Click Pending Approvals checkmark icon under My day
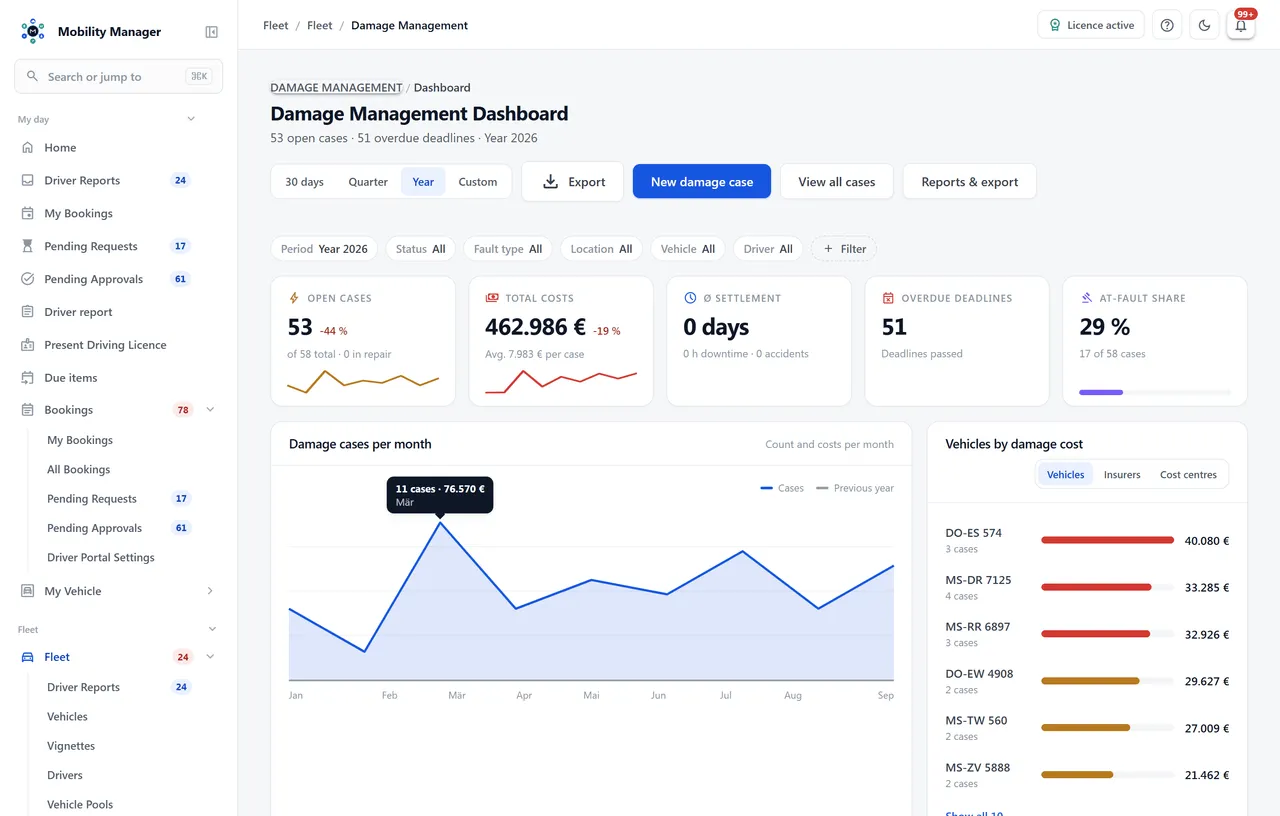The image size is (1280, 816). [27, 279]
